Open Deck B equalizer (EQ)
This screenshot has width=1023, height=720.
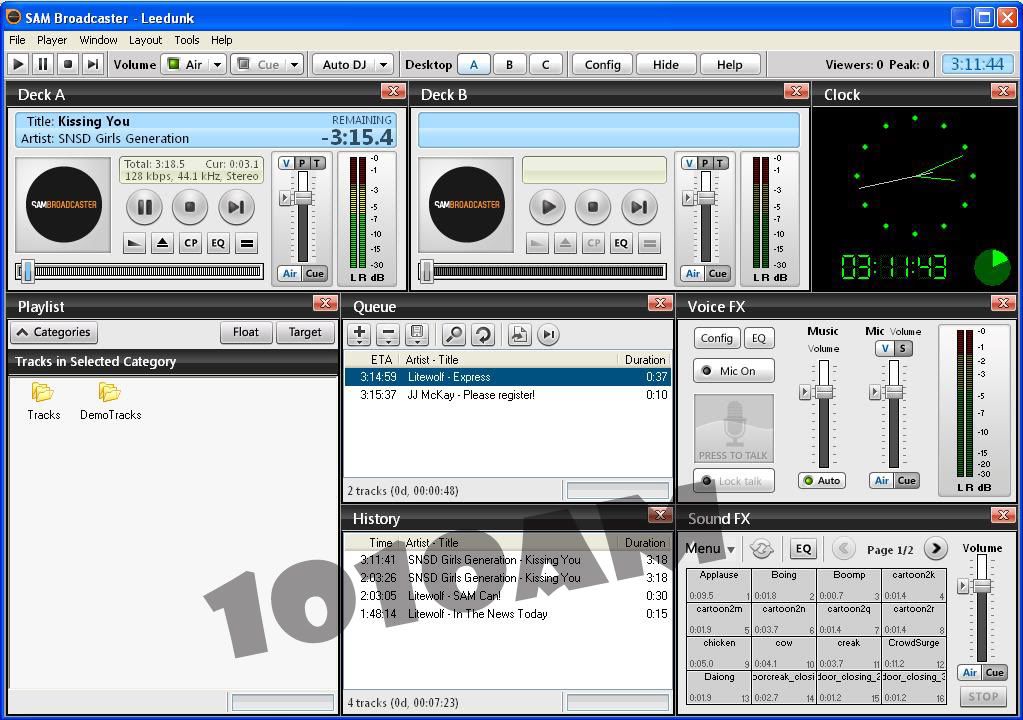click(621, 243)
